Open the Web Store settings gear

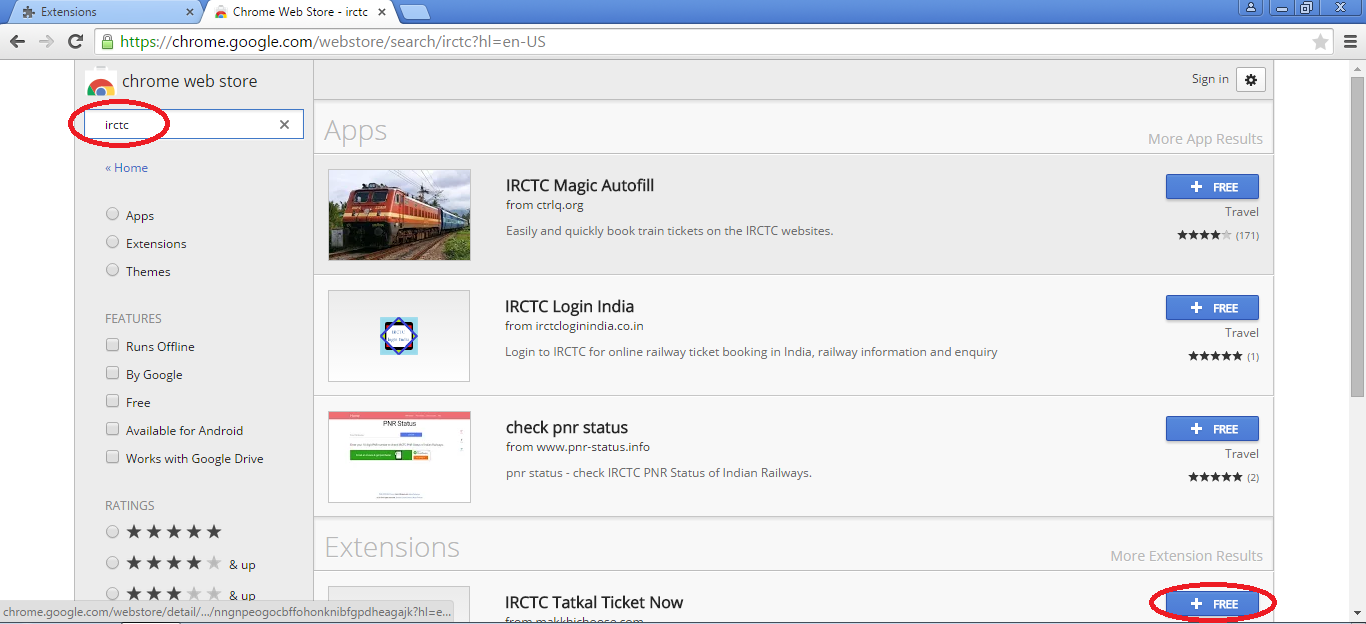(x=1251, y=80)
